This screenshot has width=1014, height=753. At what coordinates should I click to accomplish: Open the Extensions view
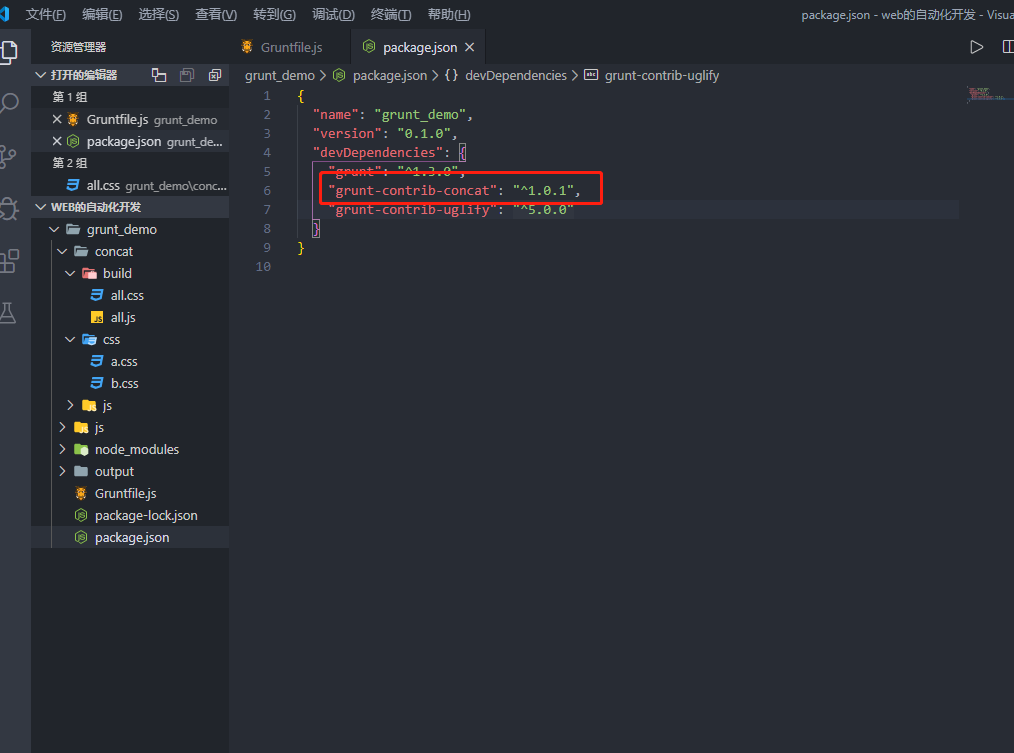(9, 261)
